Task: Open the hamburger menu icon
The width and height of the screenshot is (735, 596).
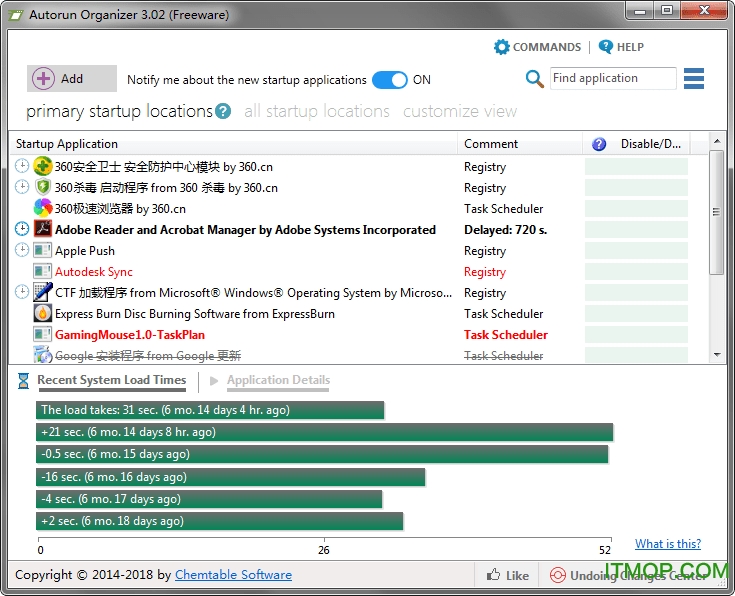Action: 694,78
